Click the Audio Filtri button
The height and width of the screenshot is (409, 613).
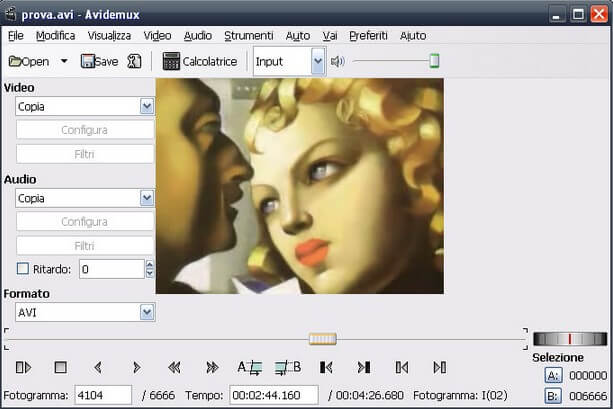(85, 246)
